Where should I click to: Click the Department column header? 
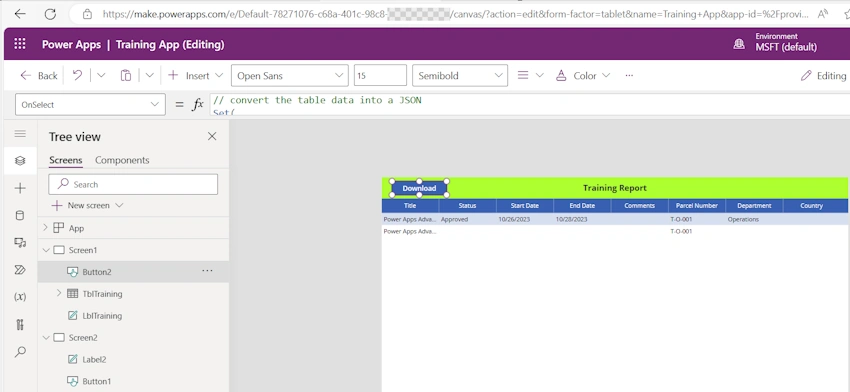(754, 205)
